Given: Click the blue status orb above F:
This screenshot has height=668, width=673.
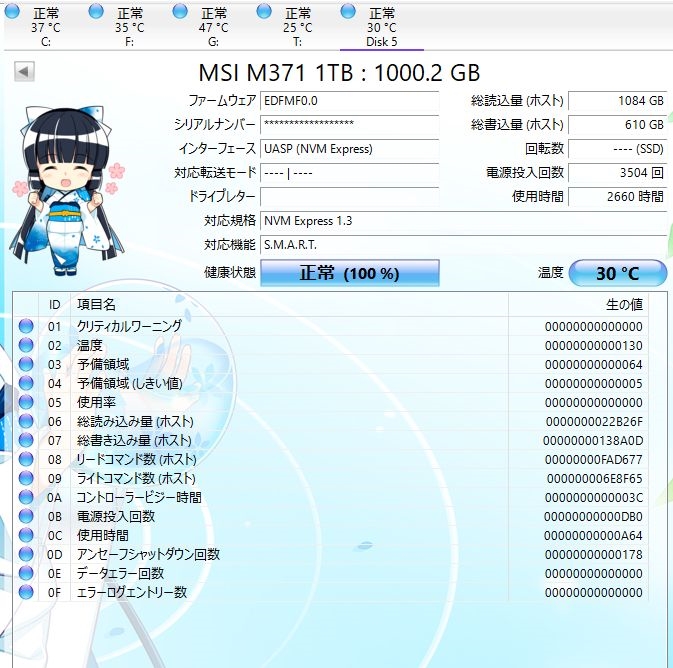Looking at the screenshot, I should (x=96, y=11).
